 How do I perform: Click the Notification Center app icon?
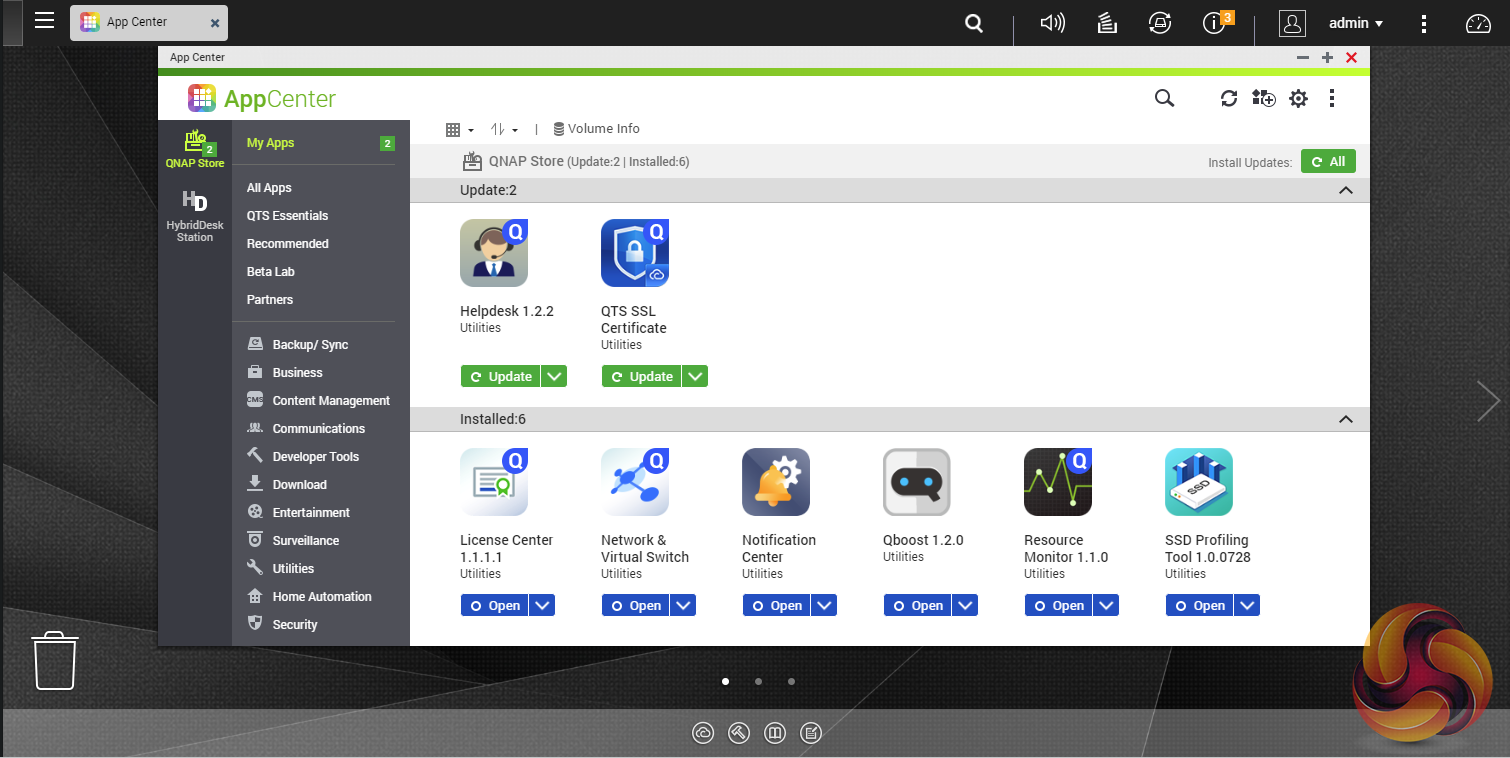click(776, 482)
